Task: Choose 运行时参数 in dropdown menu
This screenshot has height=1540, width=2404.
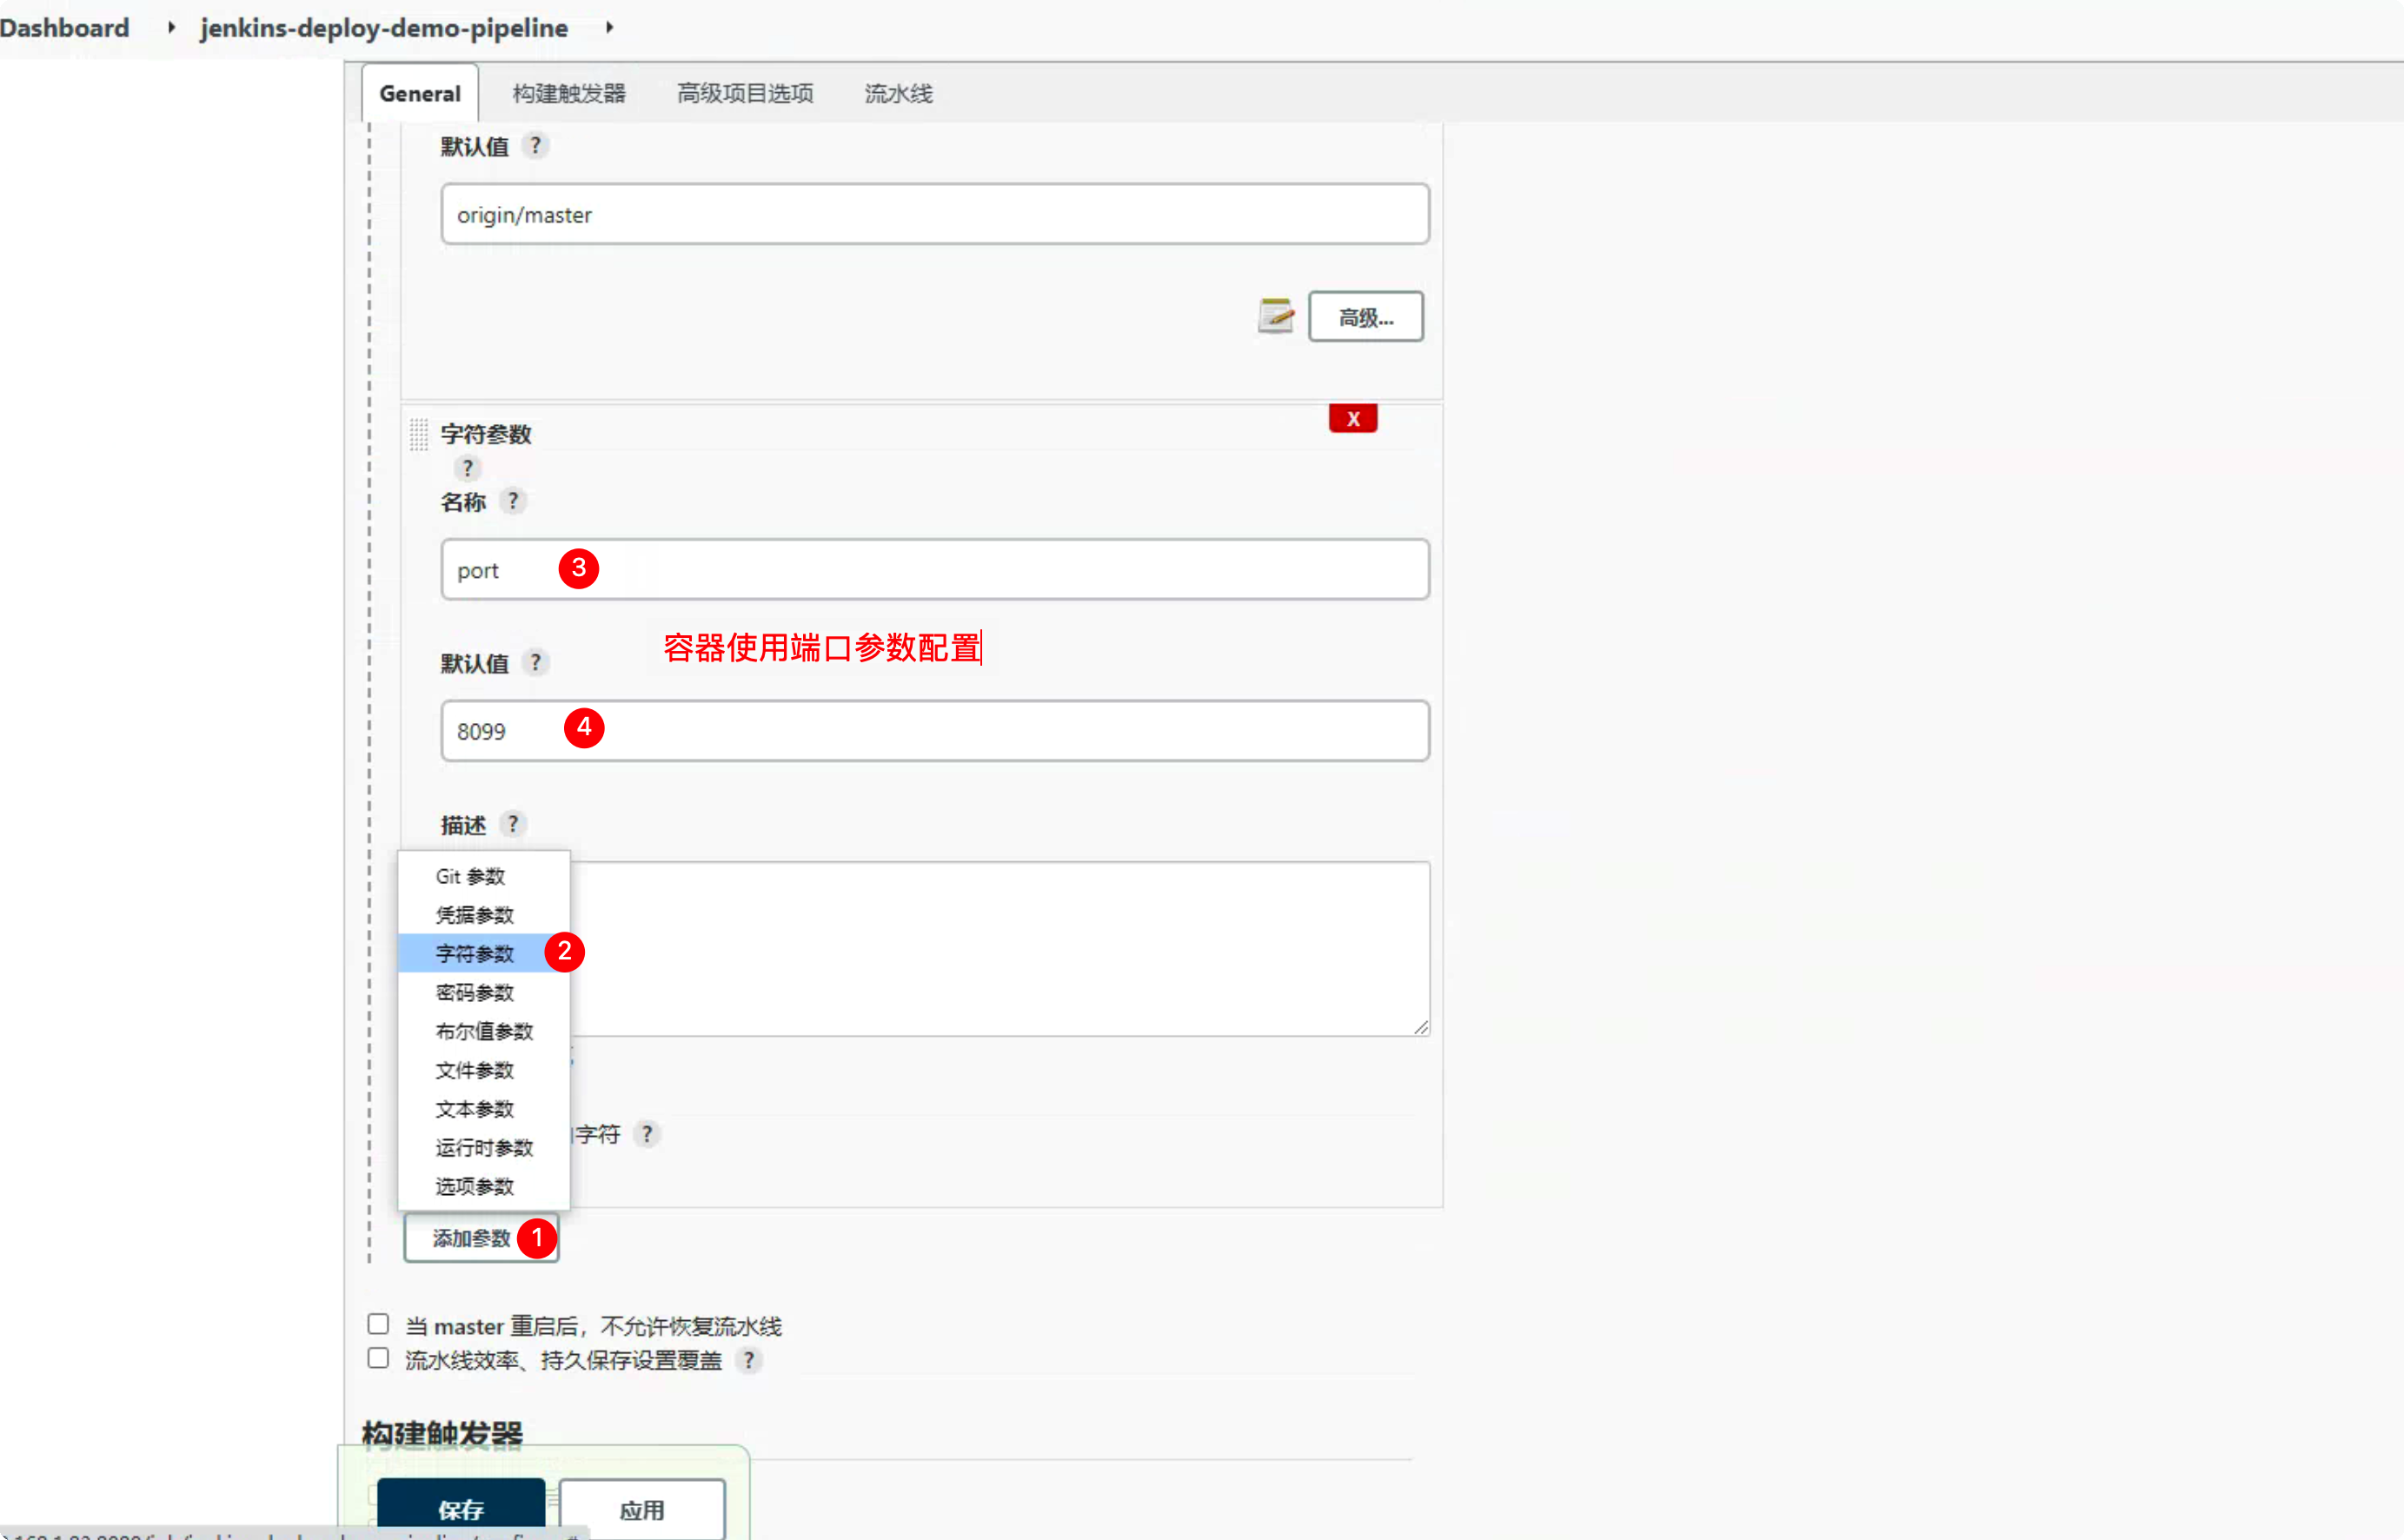Action: (x=484, y=1148)
